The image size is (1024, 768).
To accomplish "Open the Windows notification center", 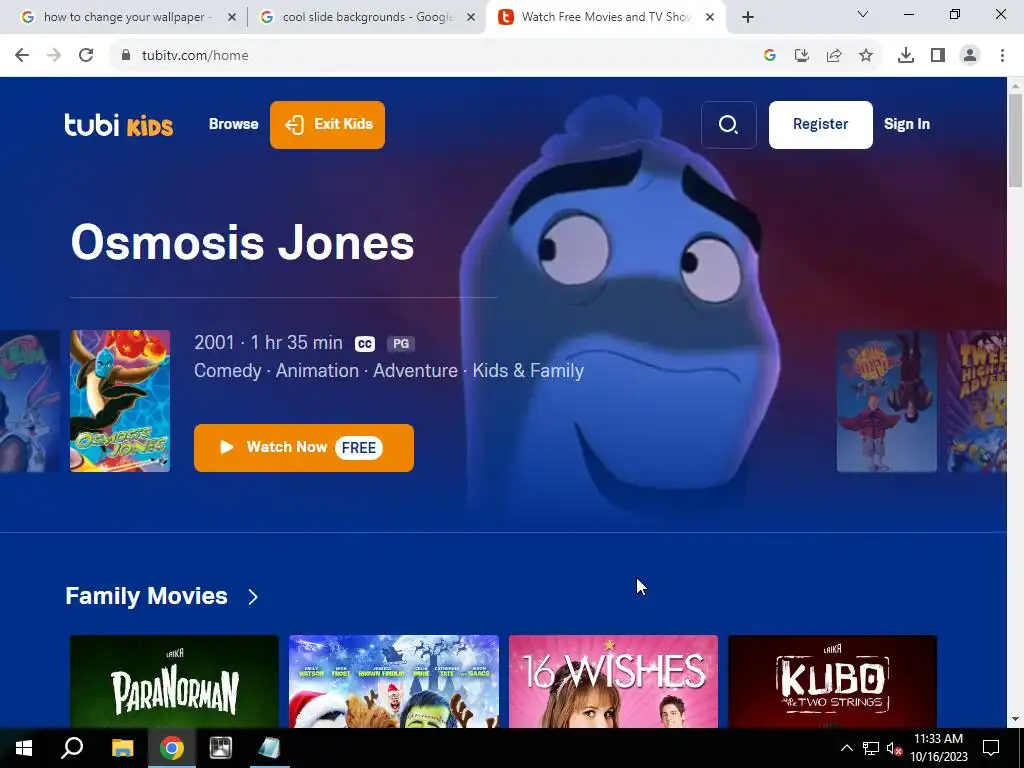I will [x=991, y=748].
